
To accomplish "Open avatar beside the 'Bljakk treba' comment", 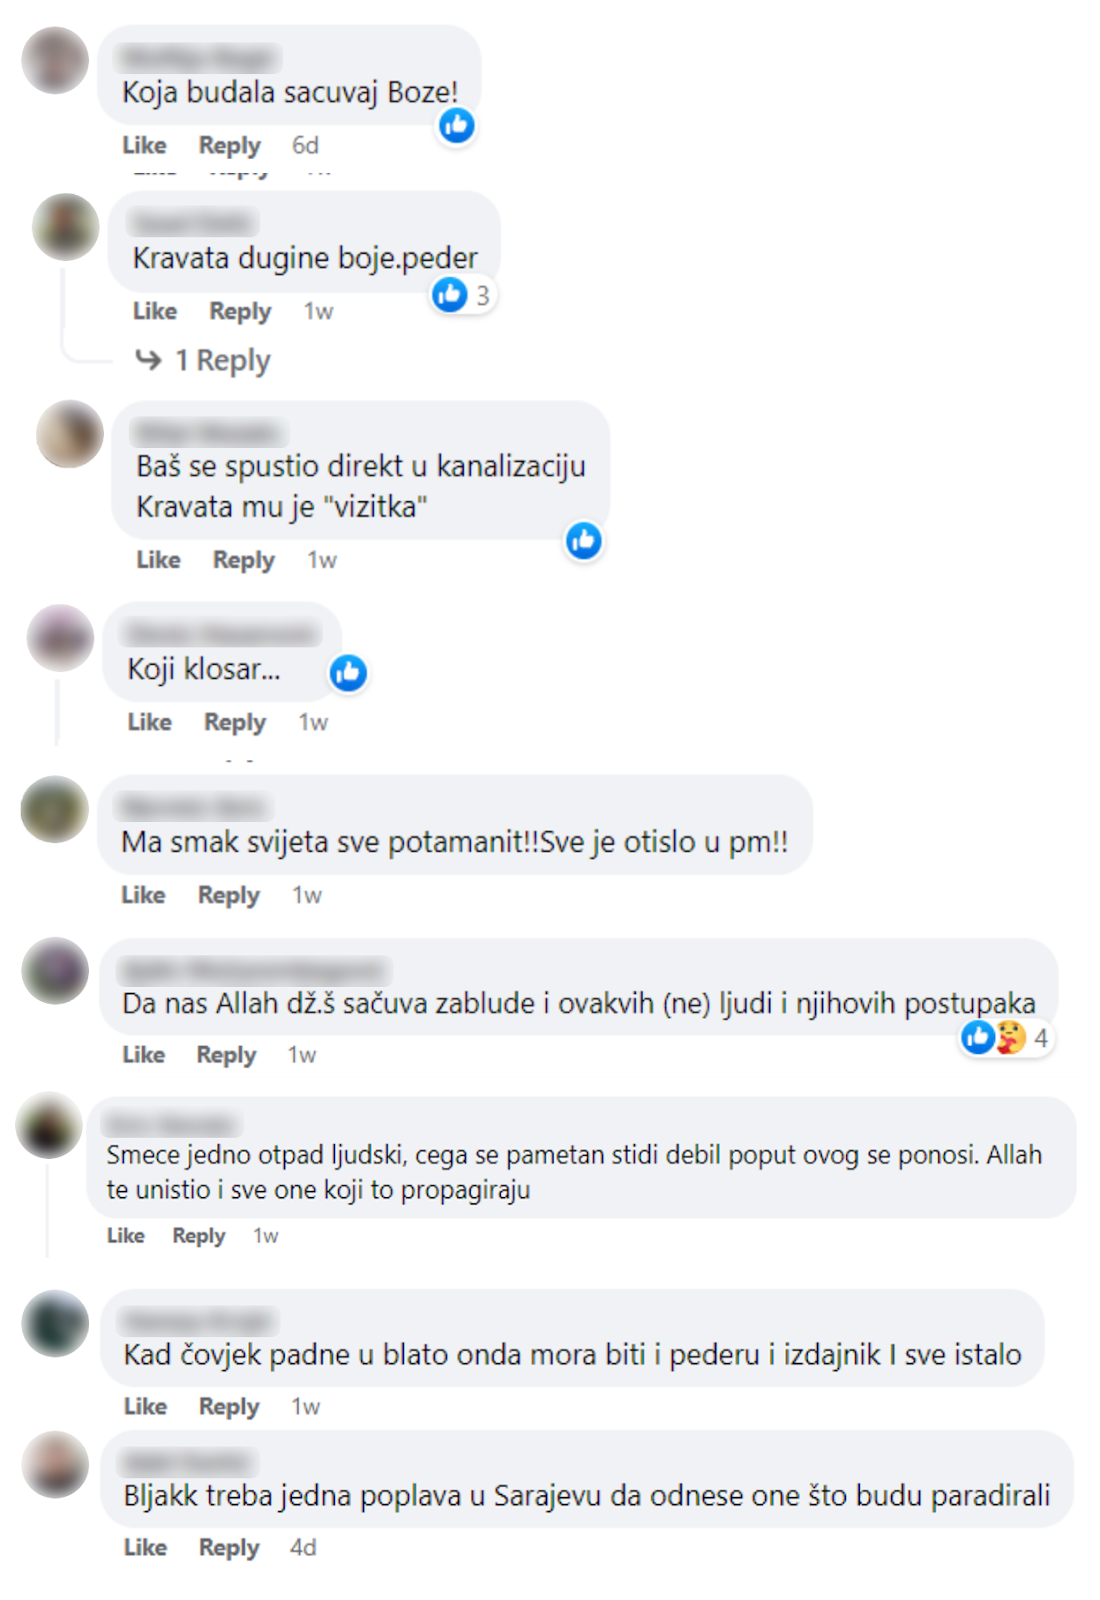I will pyautogui.click(x=56, y=1465).
